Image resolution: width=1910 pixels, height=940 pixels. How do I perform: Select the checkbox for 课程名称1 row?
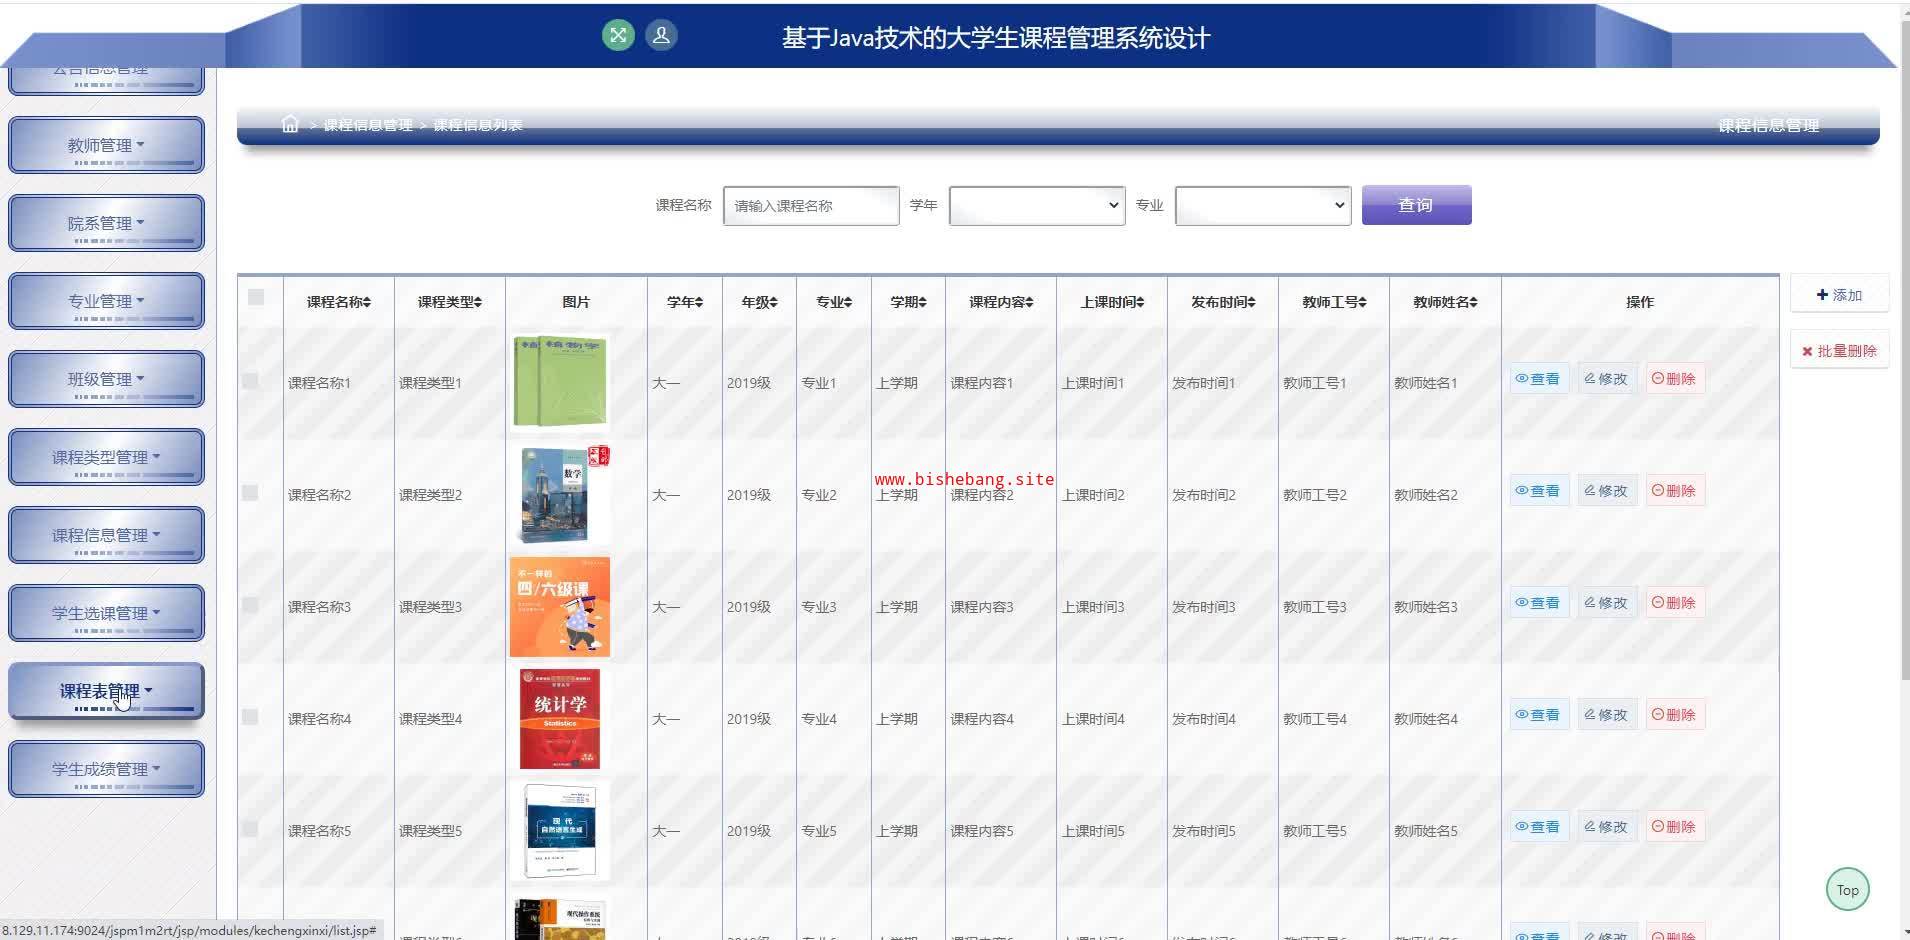click(250, 381)
